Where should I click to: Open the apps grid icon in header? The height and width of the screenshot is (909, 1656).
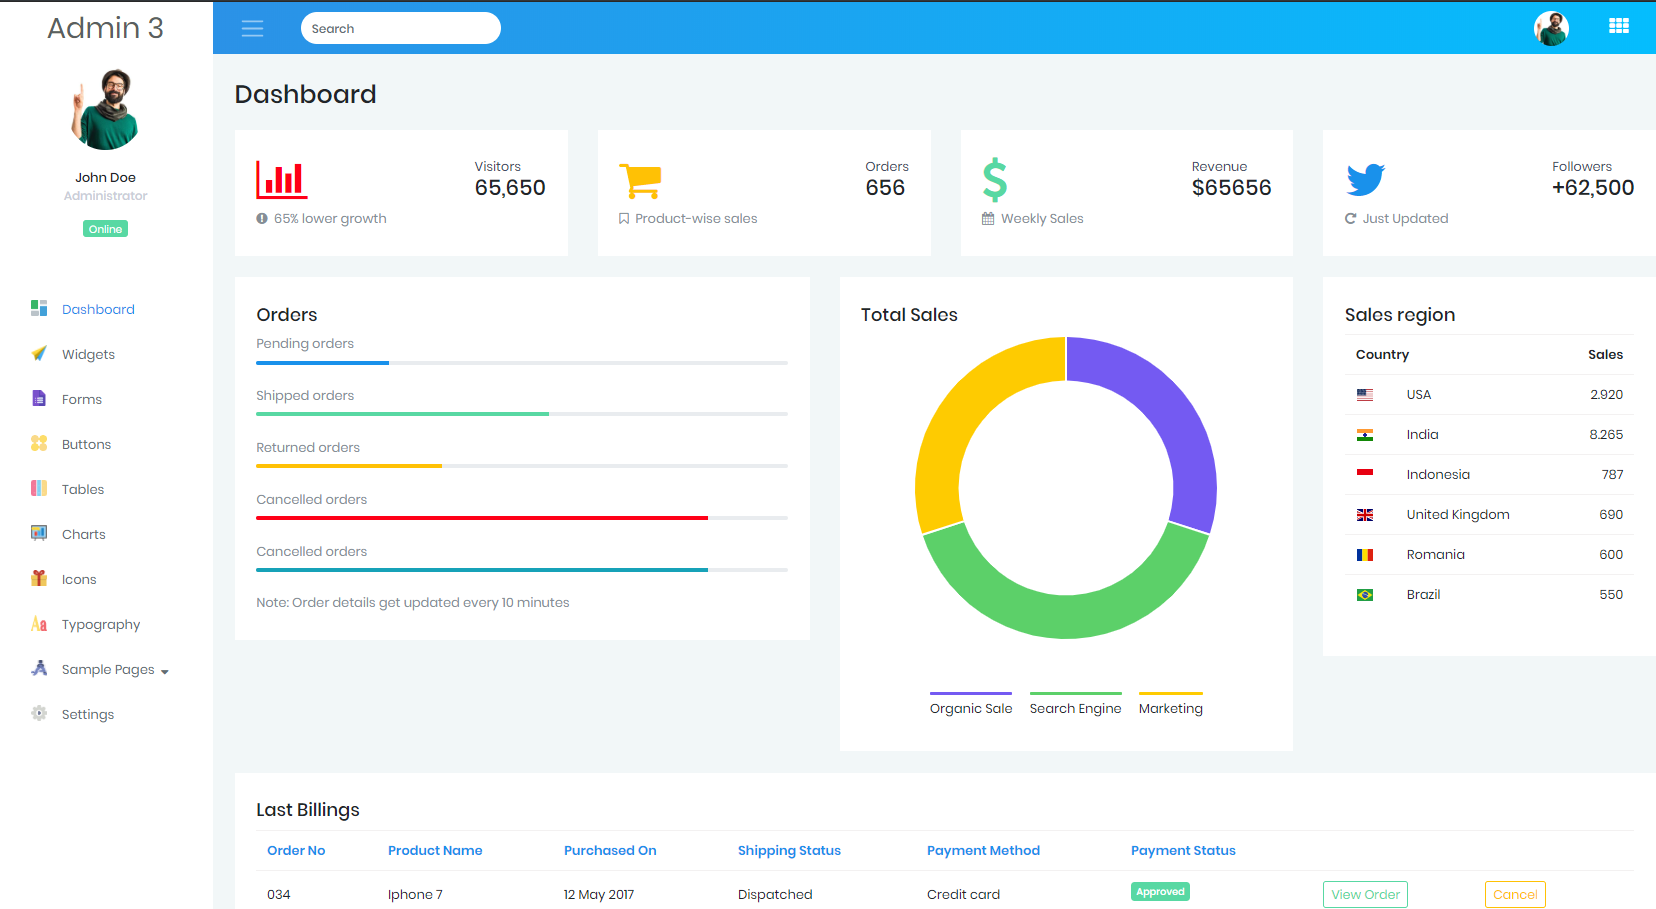pyautogui.click(x=1618, y=27)
